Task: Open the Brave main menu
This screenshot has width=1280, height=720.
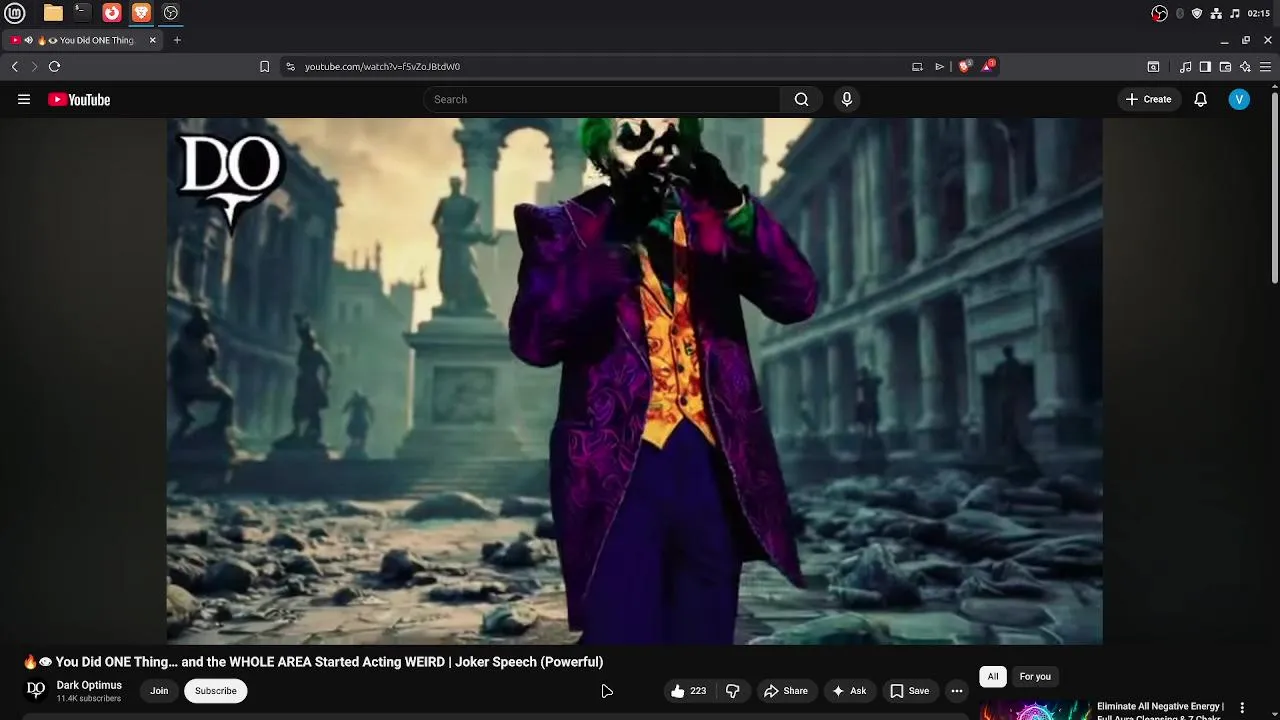Action: click(x=1265, y=67)
